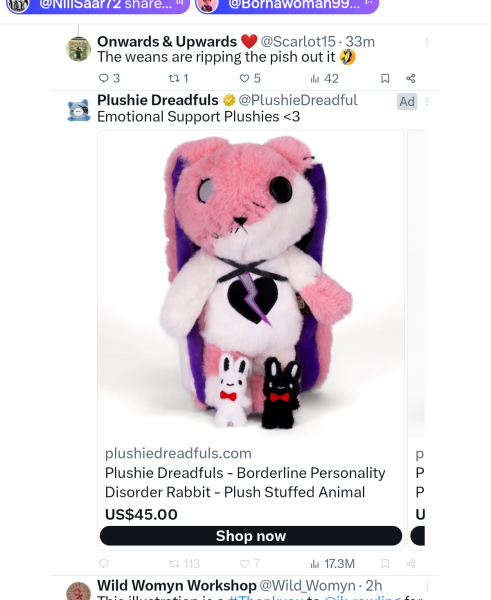Open the @NiliSaar72 shared pill at top

click(98, 5)
